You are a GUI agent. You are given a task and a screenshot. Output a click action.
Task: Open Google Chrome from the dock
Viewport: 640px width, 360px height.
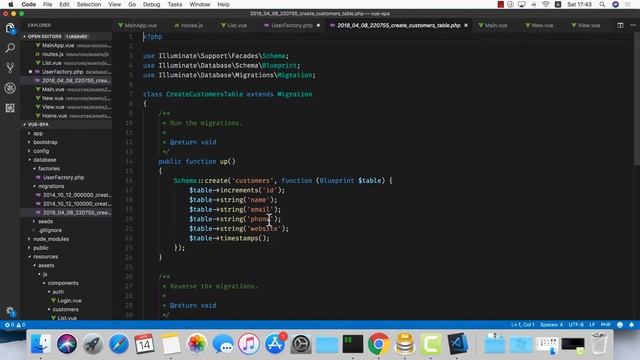379,344
